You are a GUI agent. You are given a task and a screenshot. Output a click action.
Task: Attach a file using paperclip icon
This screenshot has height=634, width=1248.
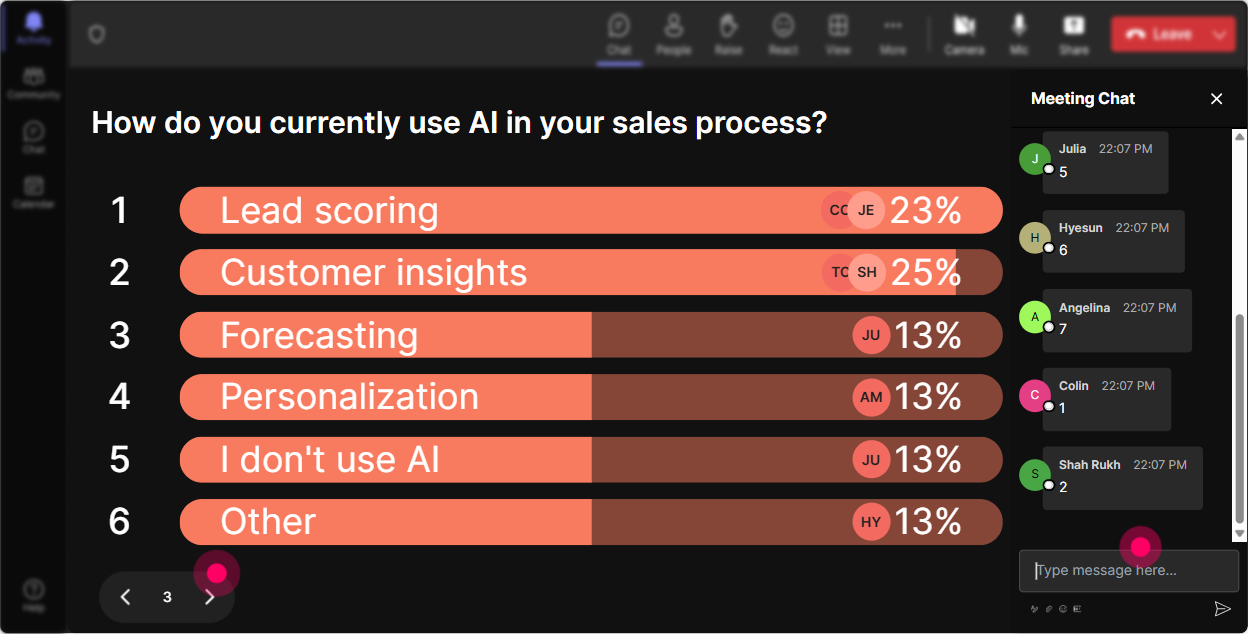tap(1049, 608)
